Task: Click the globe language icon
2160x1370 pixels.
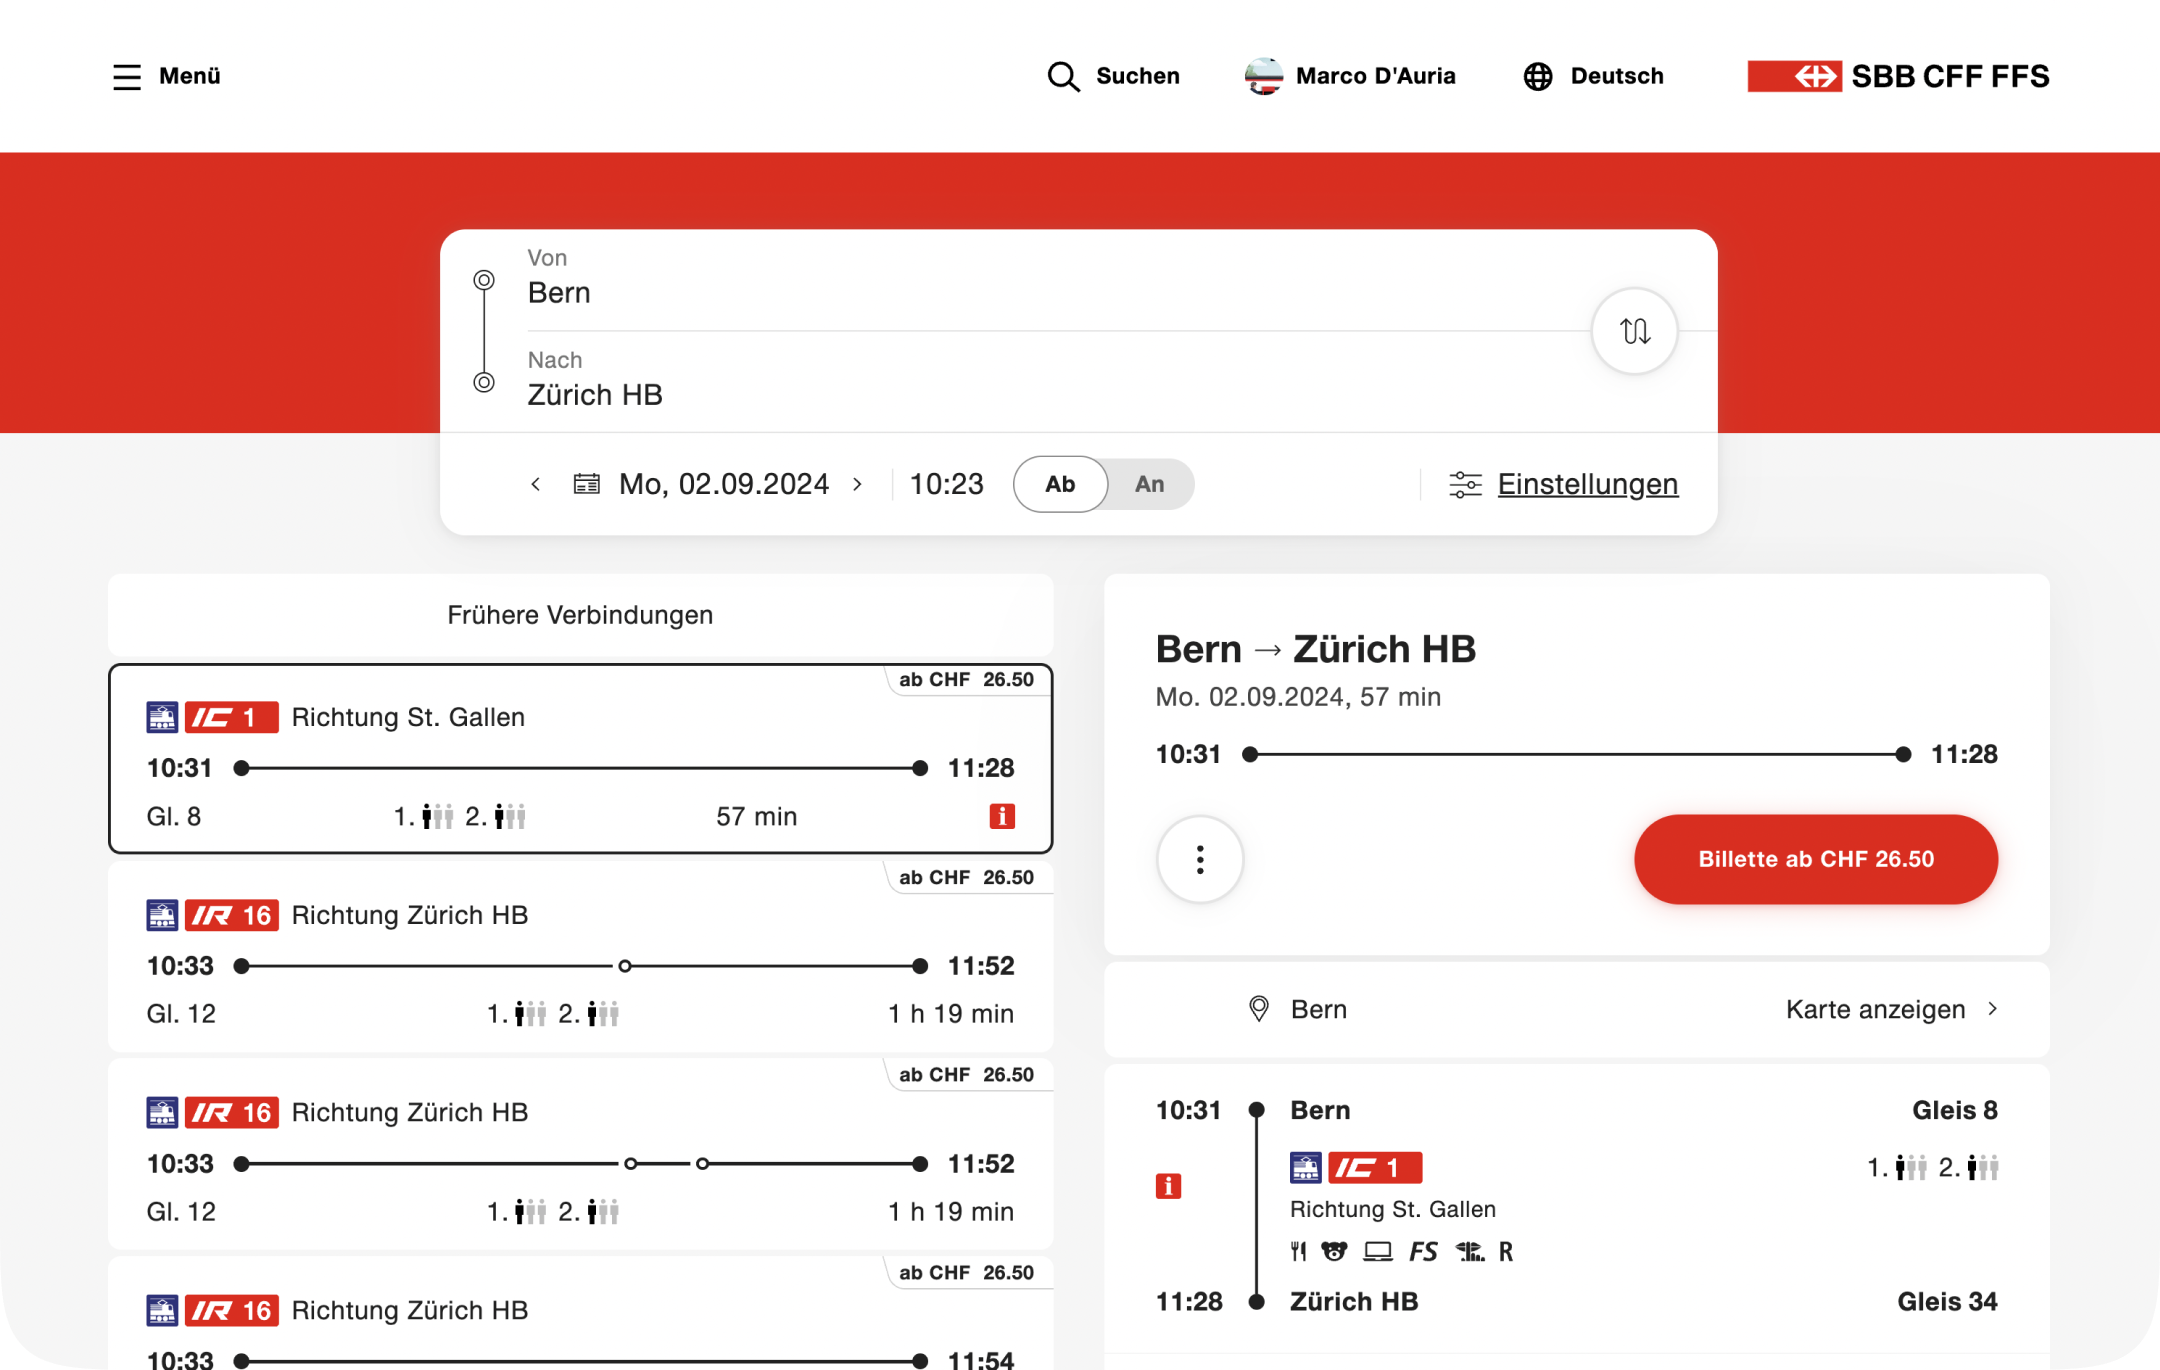Action: point(1538,77)
